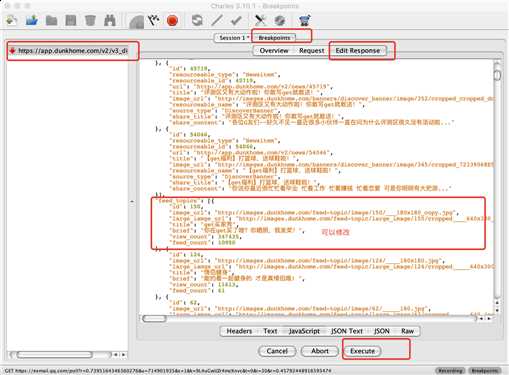The width and height of the screenshot is (509, 375).
Task: Click the Repeat request refresh icon
Action: point(197,21)
